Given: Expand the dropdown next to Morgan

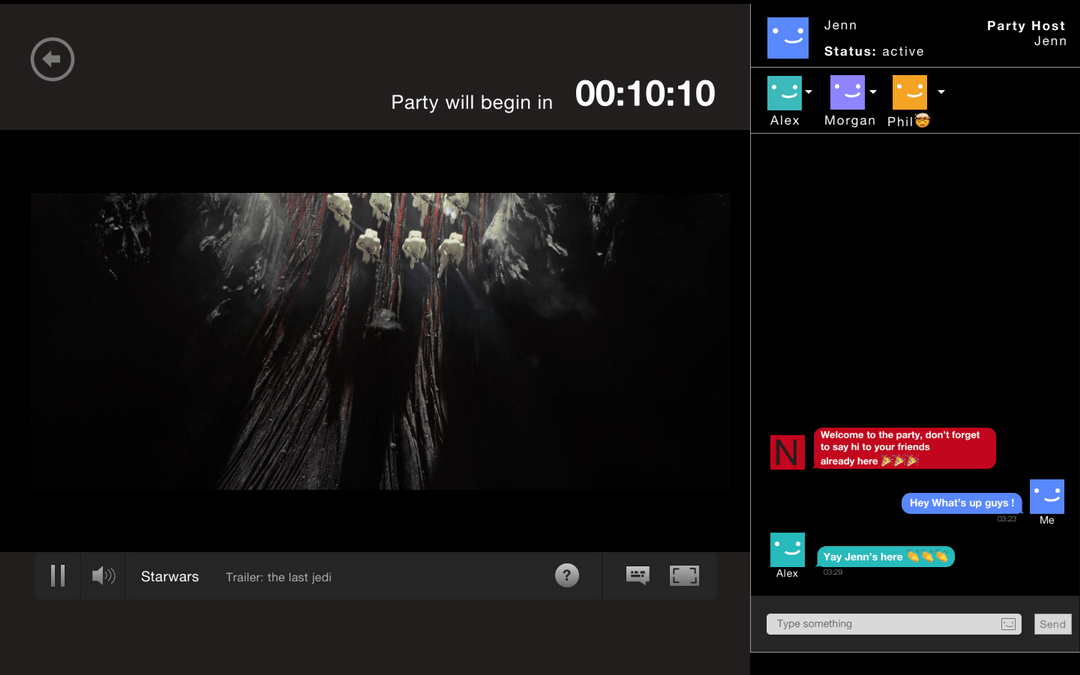Looking at the screenshot, I should point(873,91).
